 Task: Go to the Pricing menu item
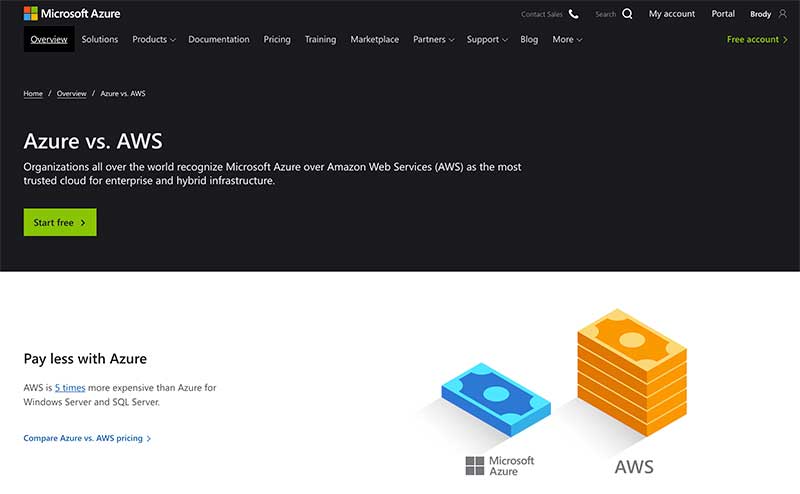[277, 39]
